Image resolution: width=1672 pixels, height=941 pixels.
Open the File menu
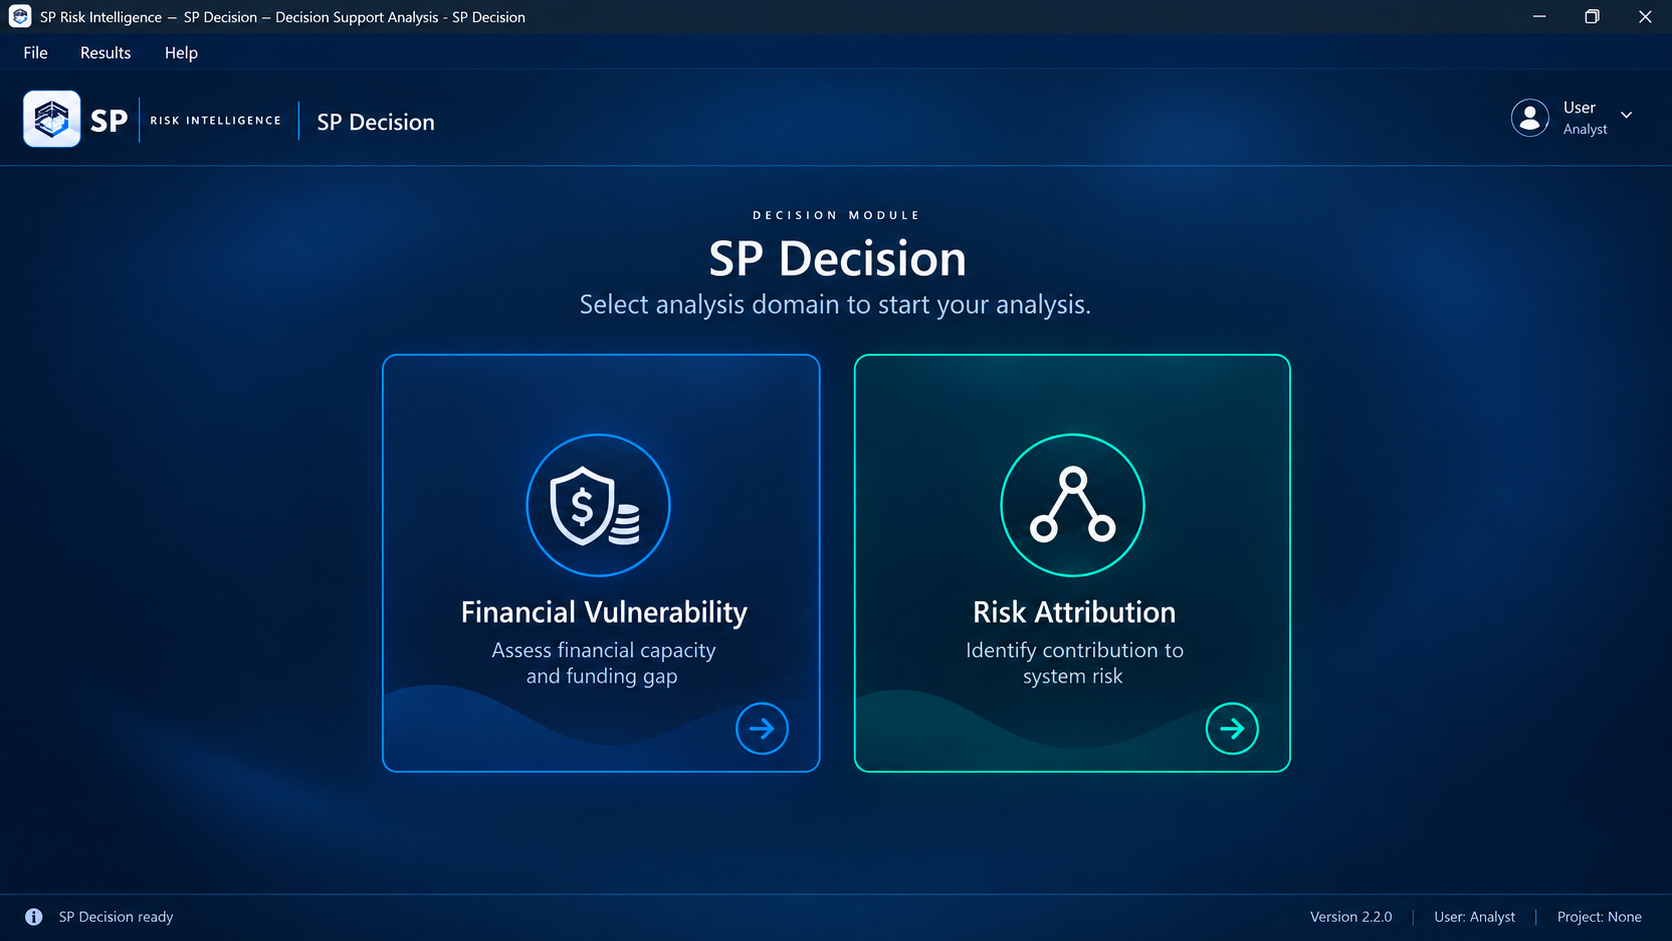click(36, 53)
